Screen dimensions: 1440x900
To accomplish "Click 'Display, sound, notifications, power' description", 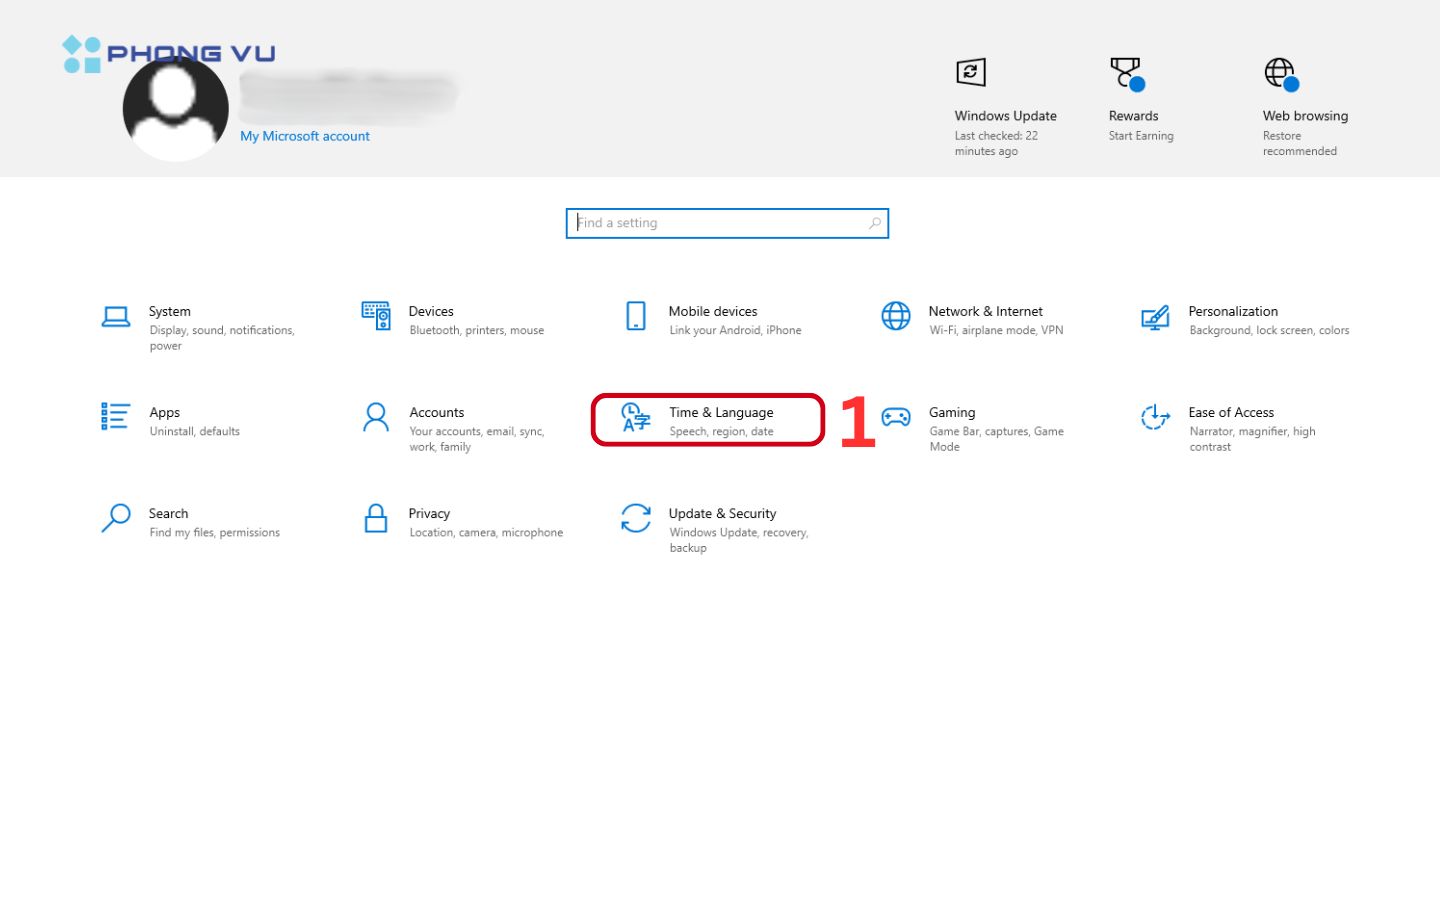I will point(222,338).
